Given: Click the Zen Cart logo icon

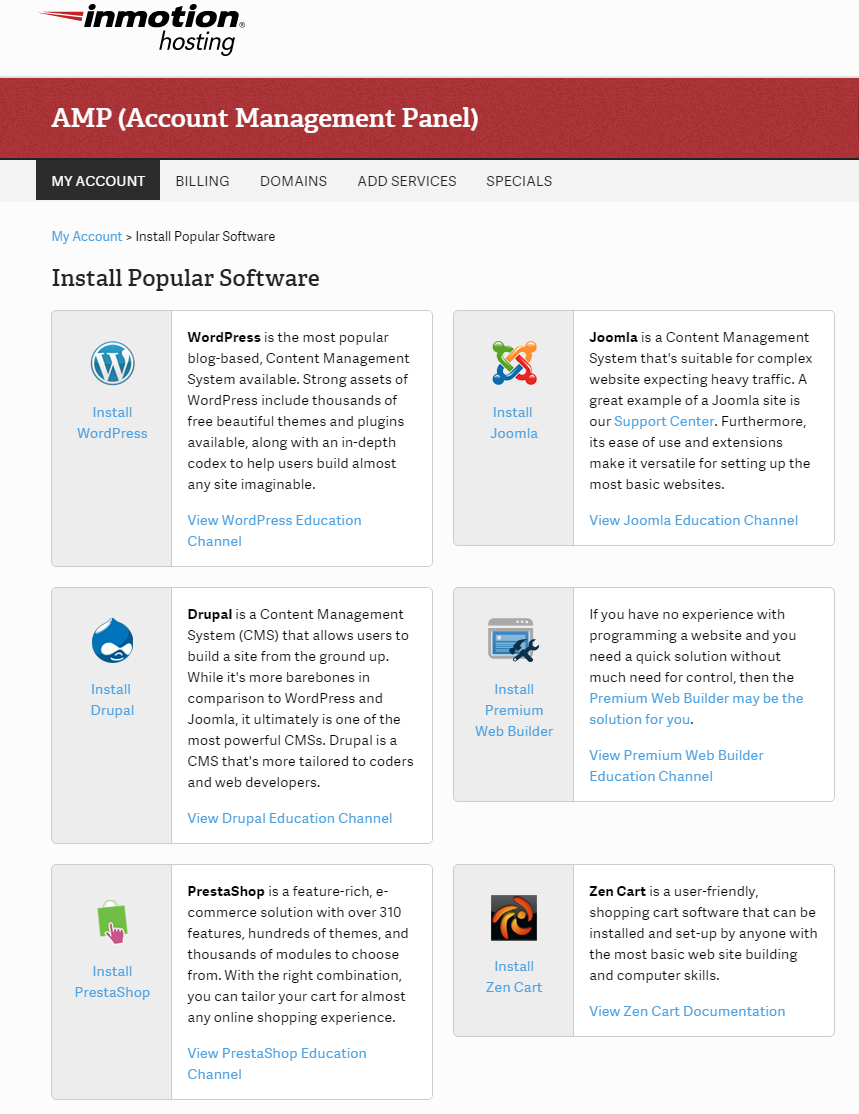Looking at the screenshot, I should pos(514,918).
